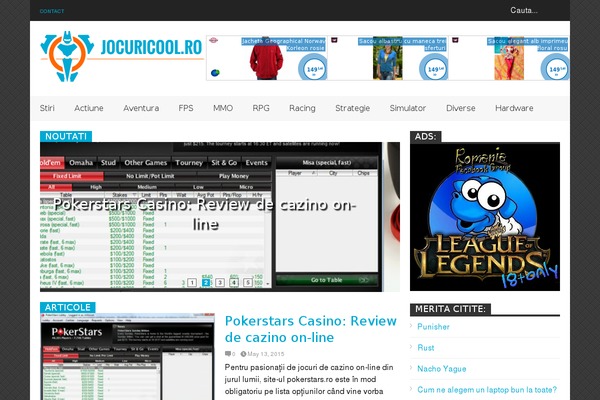The width and height of the screenshot is (600, 400).
Task: Open the Rust link in Merita Citite
Action: [x=426, y=348]
